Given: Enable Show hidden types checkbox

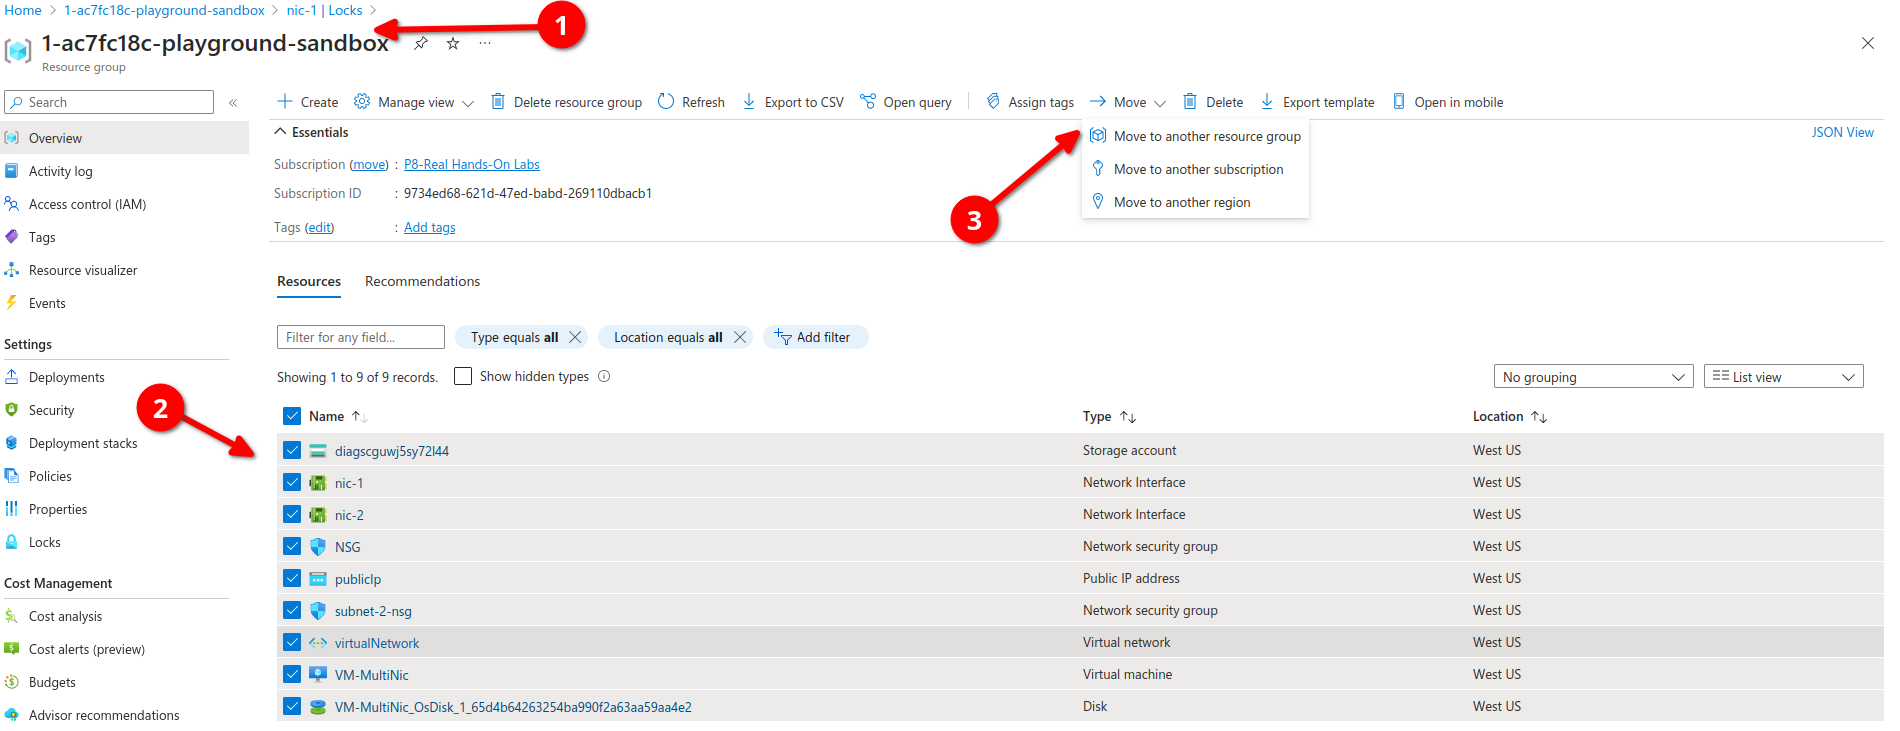Looking at the screenshot, I should click(463, 376).
